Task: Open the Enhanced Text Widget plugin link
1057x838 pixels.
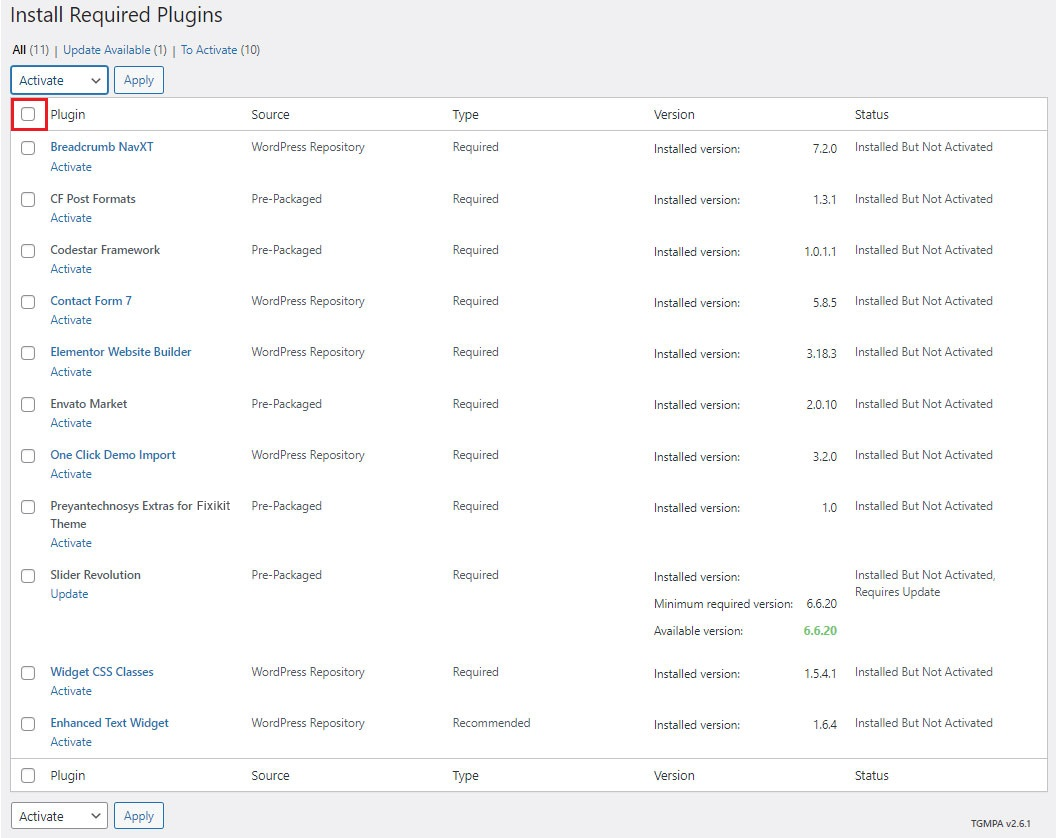Action: 109,723
